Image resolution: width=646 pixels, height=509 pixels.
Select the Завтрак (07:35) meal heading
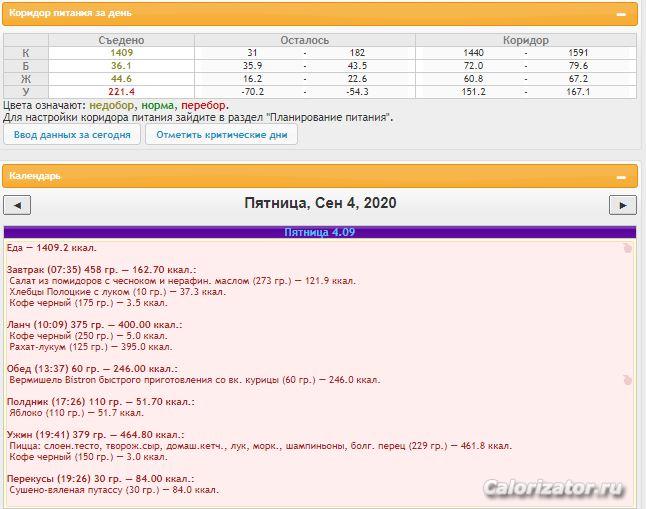101,270
